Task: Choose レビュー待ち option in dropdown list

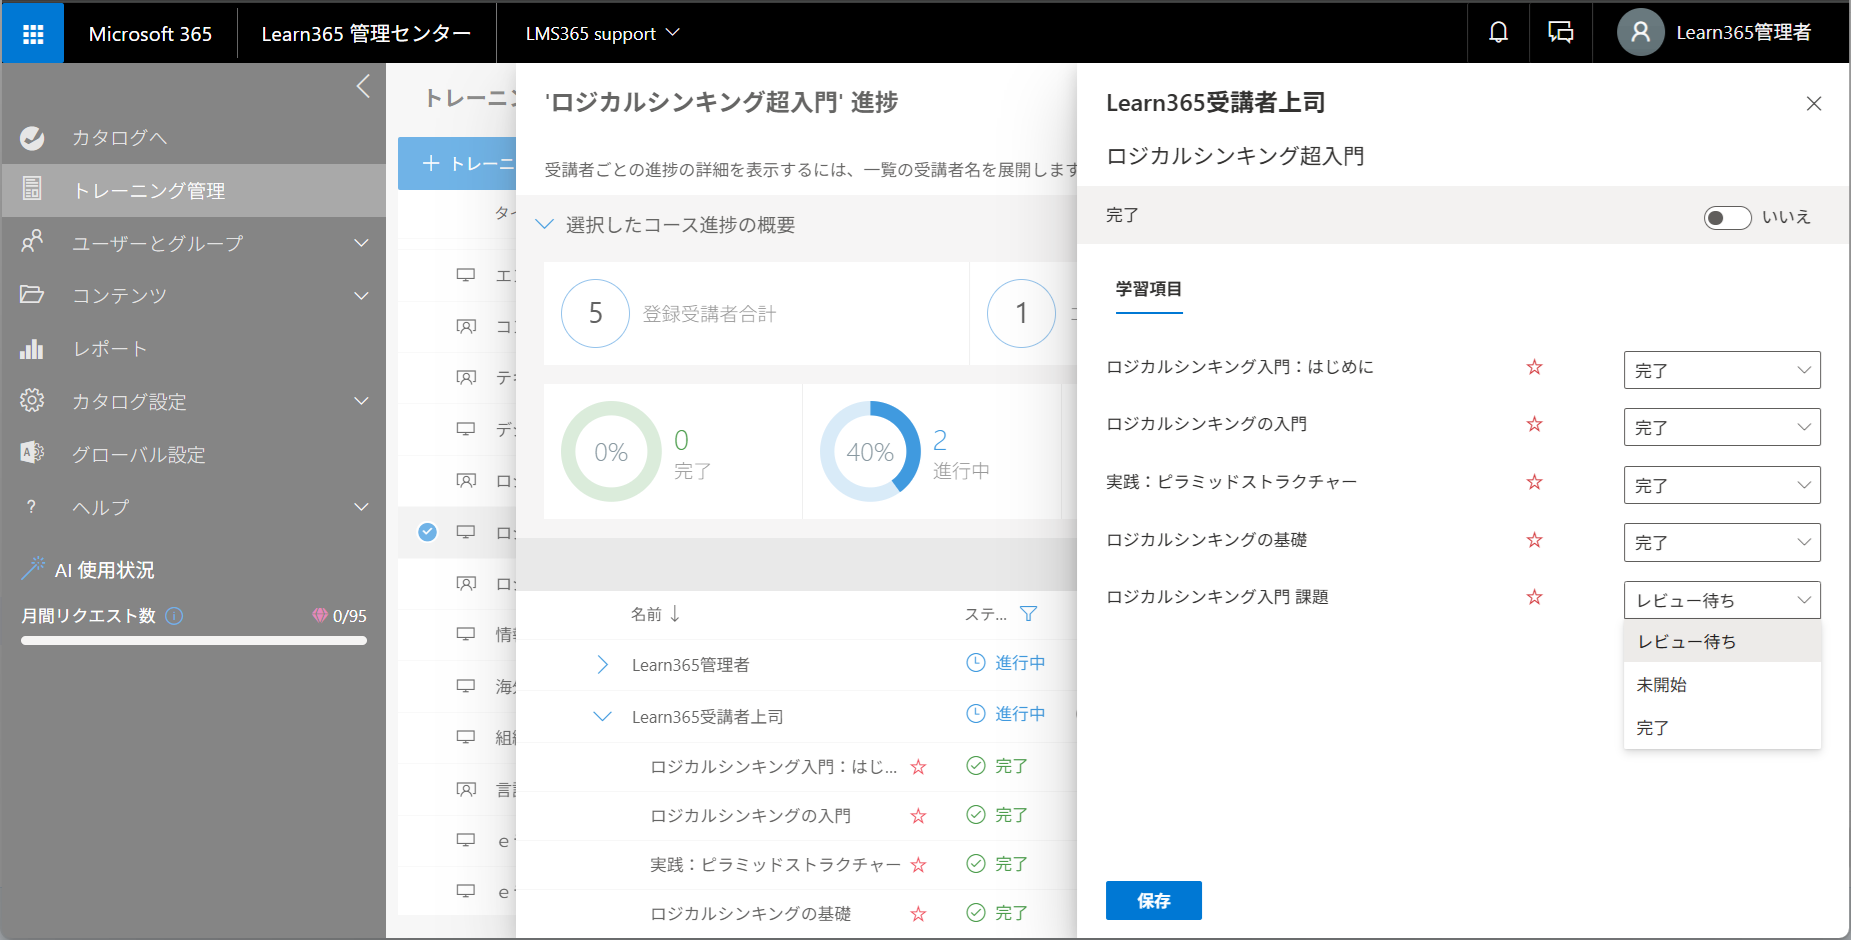Action: coord(1722,641)
